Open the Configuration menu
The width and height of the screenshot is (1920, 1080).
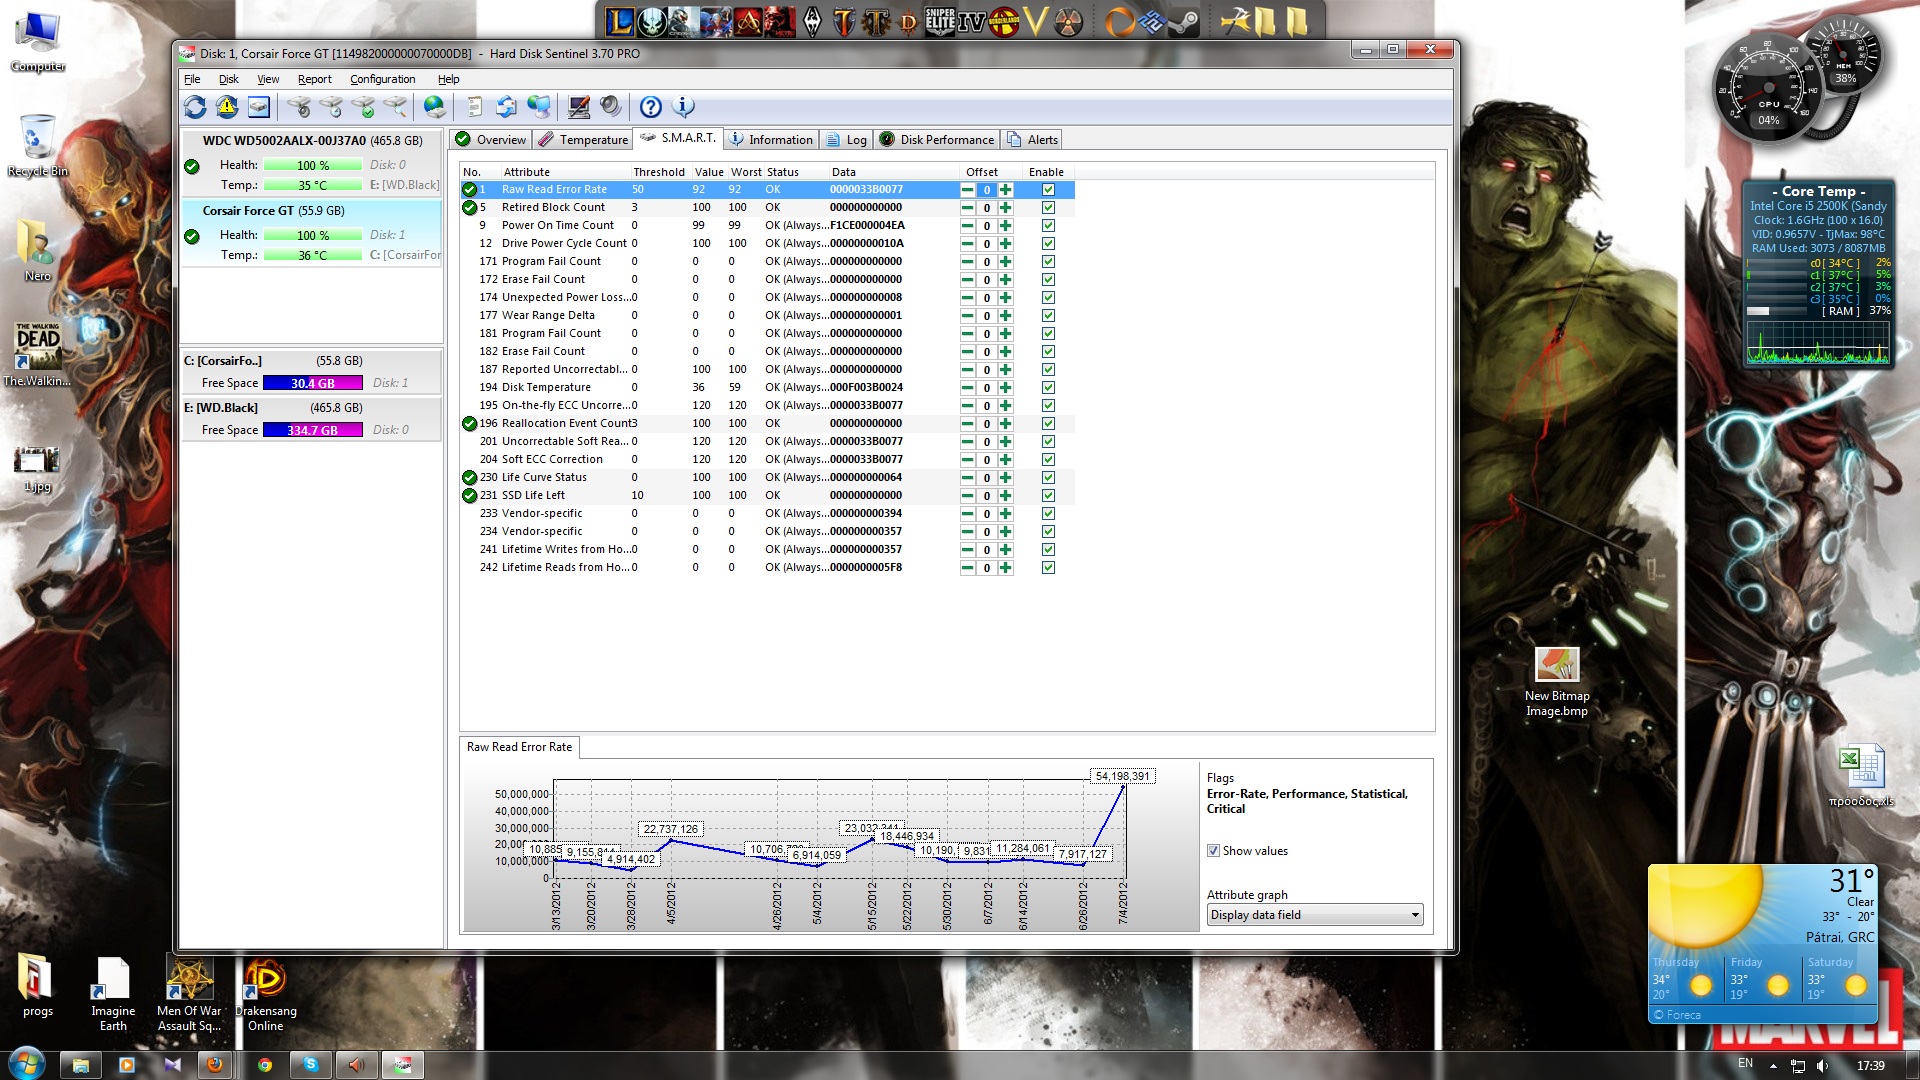point(382,79)
